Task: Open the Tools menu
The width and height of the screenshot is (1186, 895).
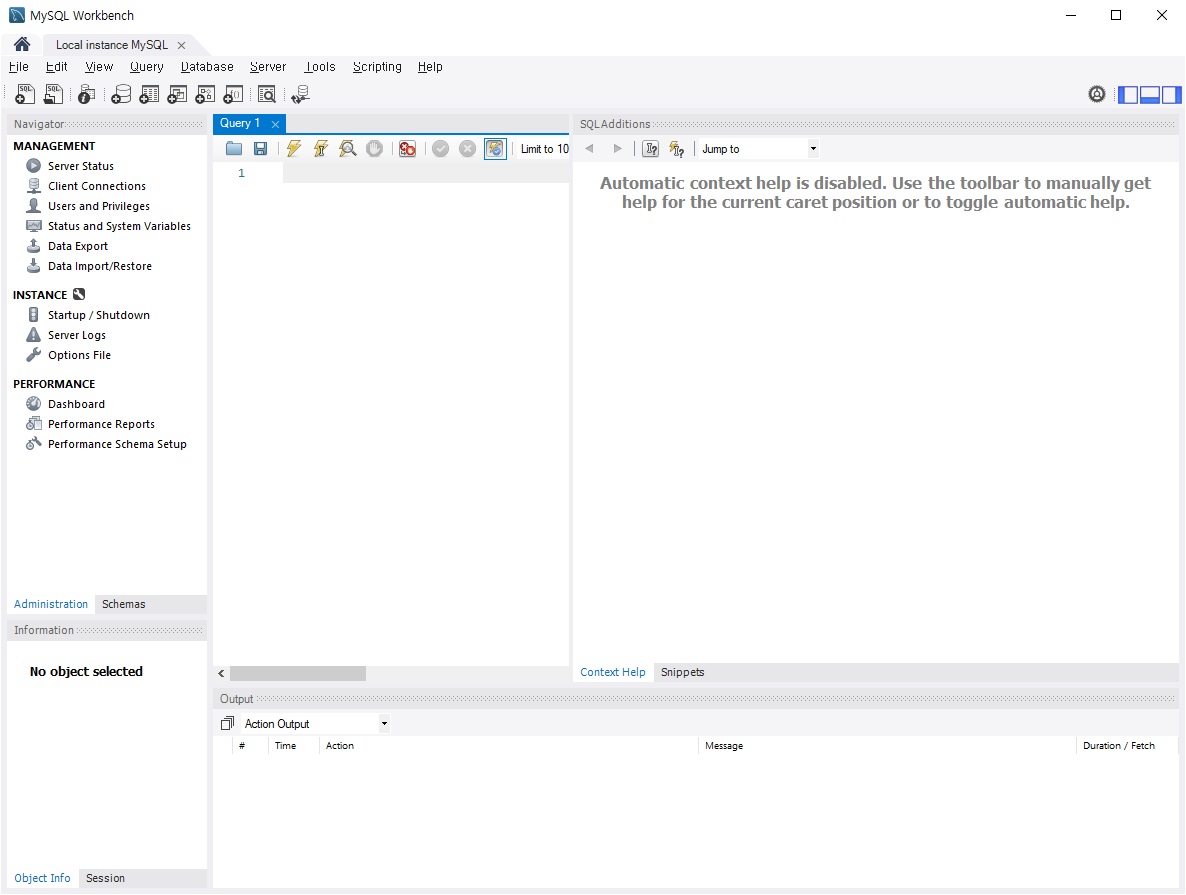Action: pyautogui.click(x=320, y=67)
